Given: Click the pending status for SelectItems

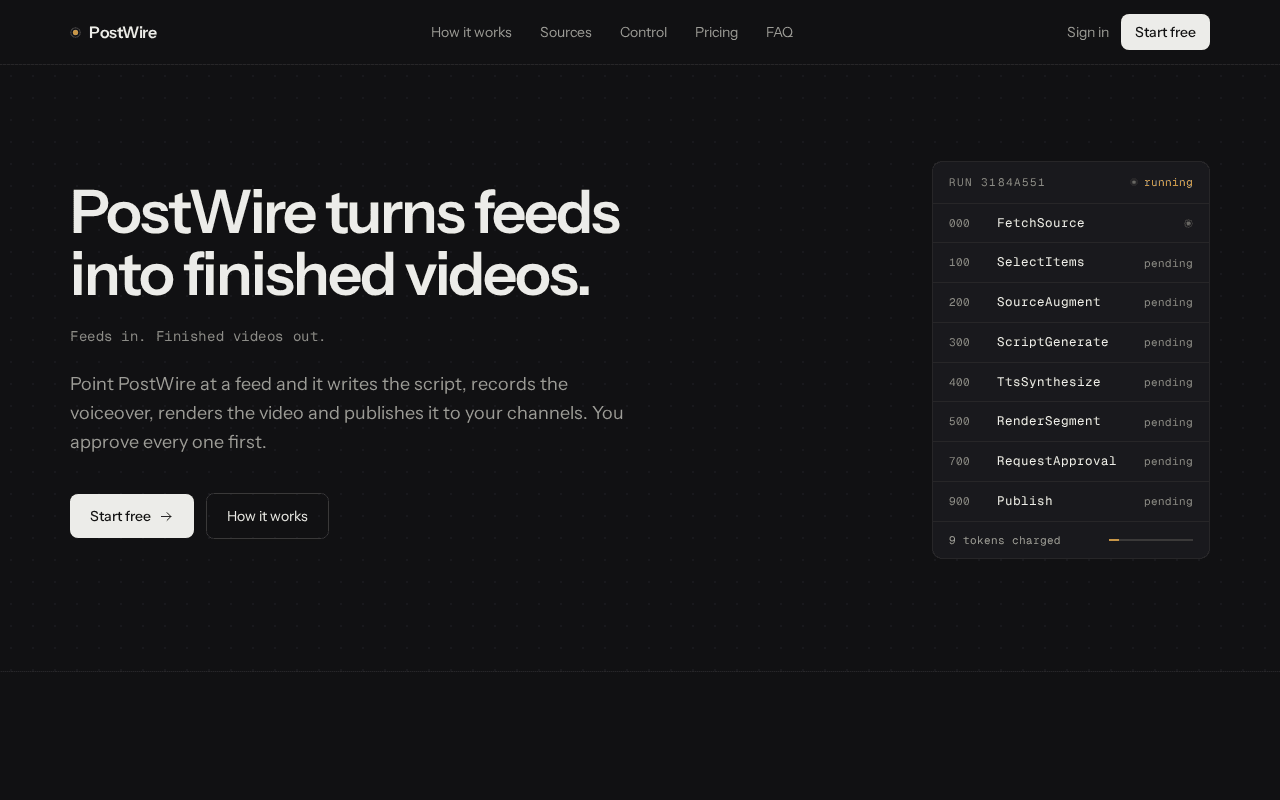Looking at the screenshot, I should [1168, 263].
